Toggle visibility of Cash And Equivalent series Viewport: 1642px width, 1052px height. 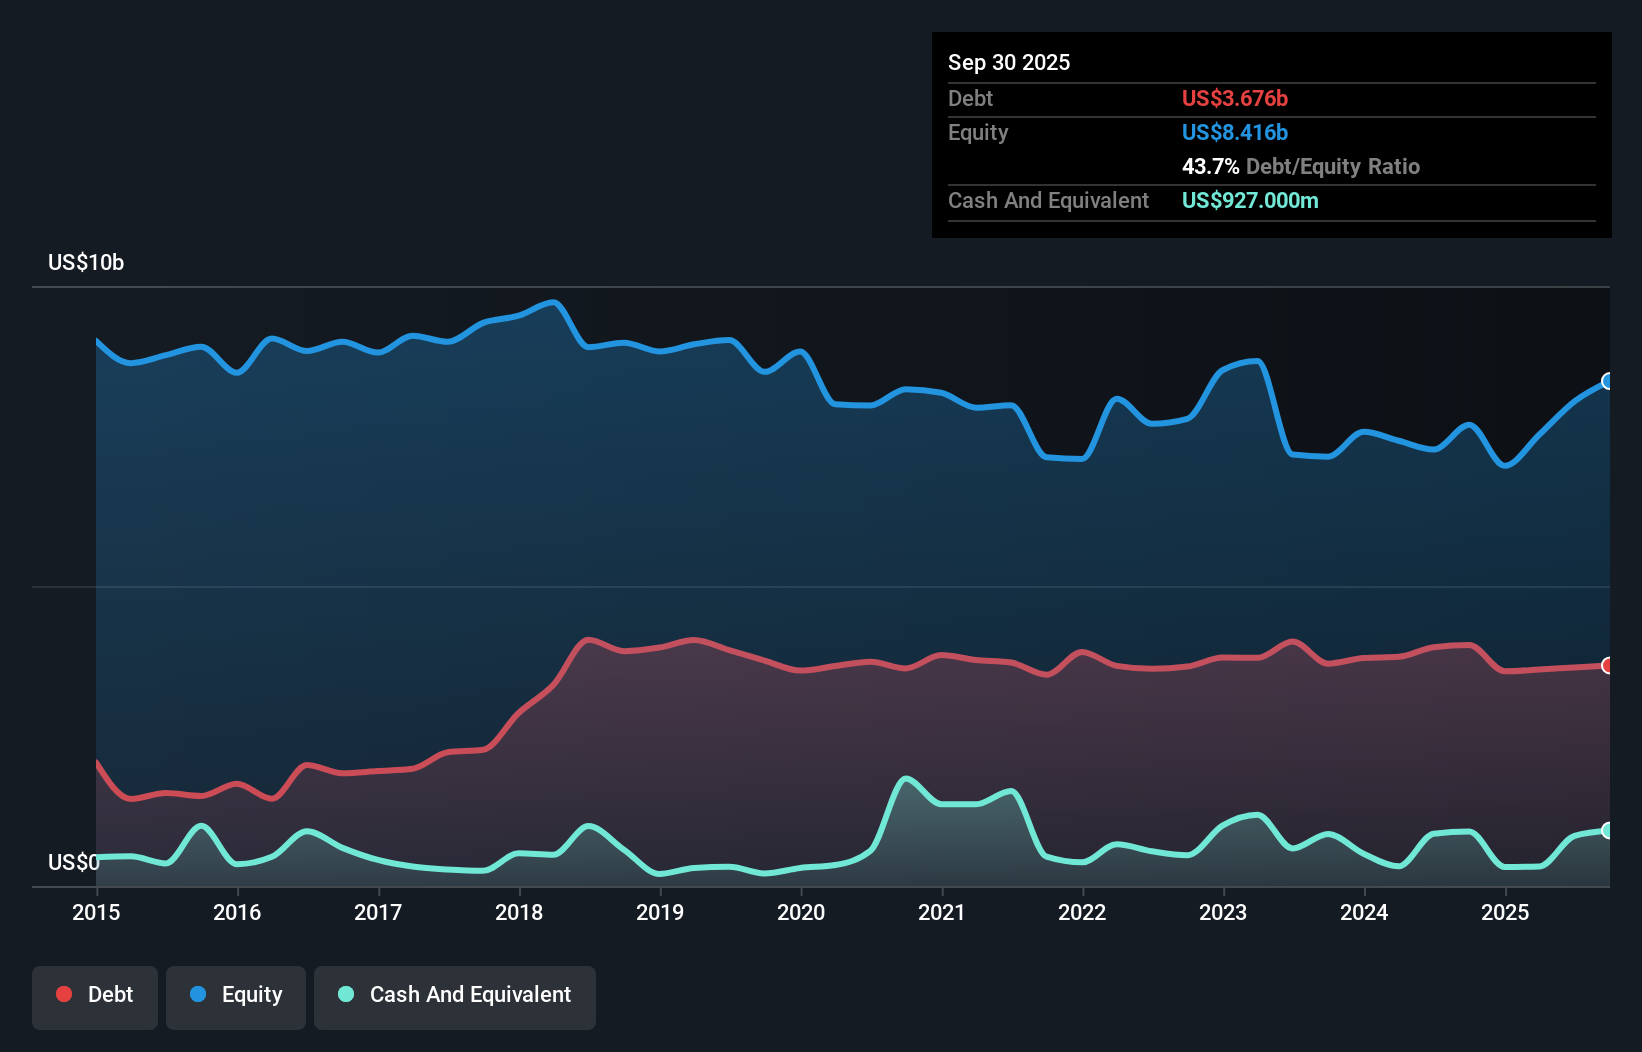pyautogui.click(x=455, y=995)
